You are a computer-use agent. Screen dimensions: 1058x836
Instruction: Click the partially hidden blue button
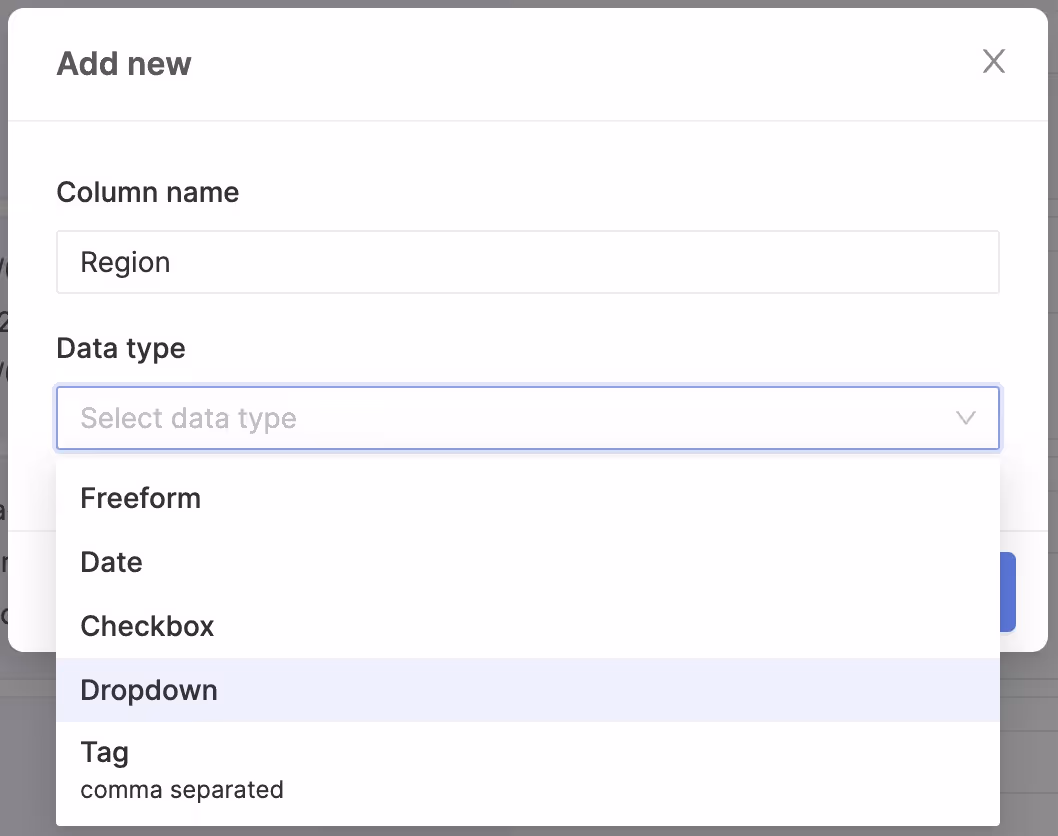tap(1008, 592)
